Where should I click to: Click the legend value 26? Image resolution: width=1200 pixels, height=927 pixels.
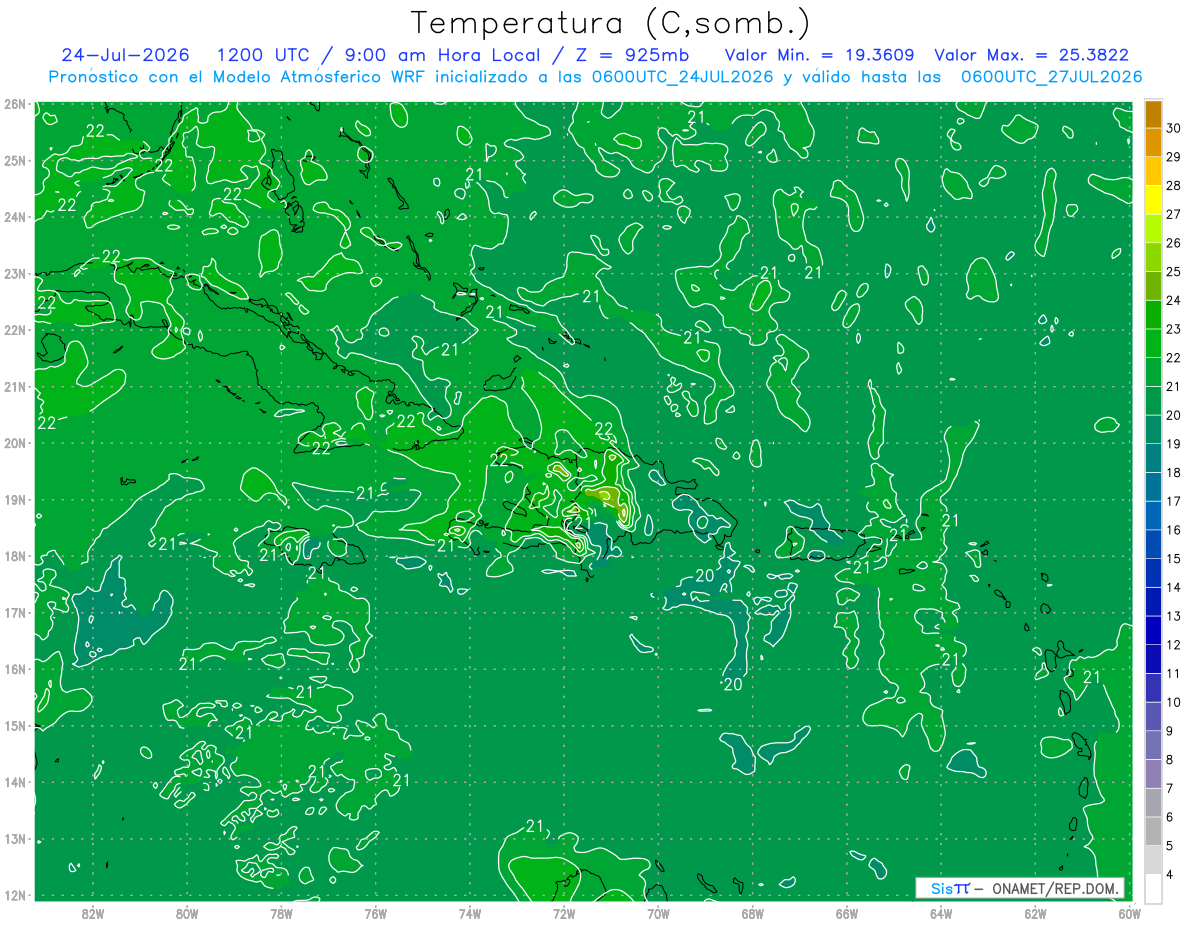click(x=1174, y=243)
